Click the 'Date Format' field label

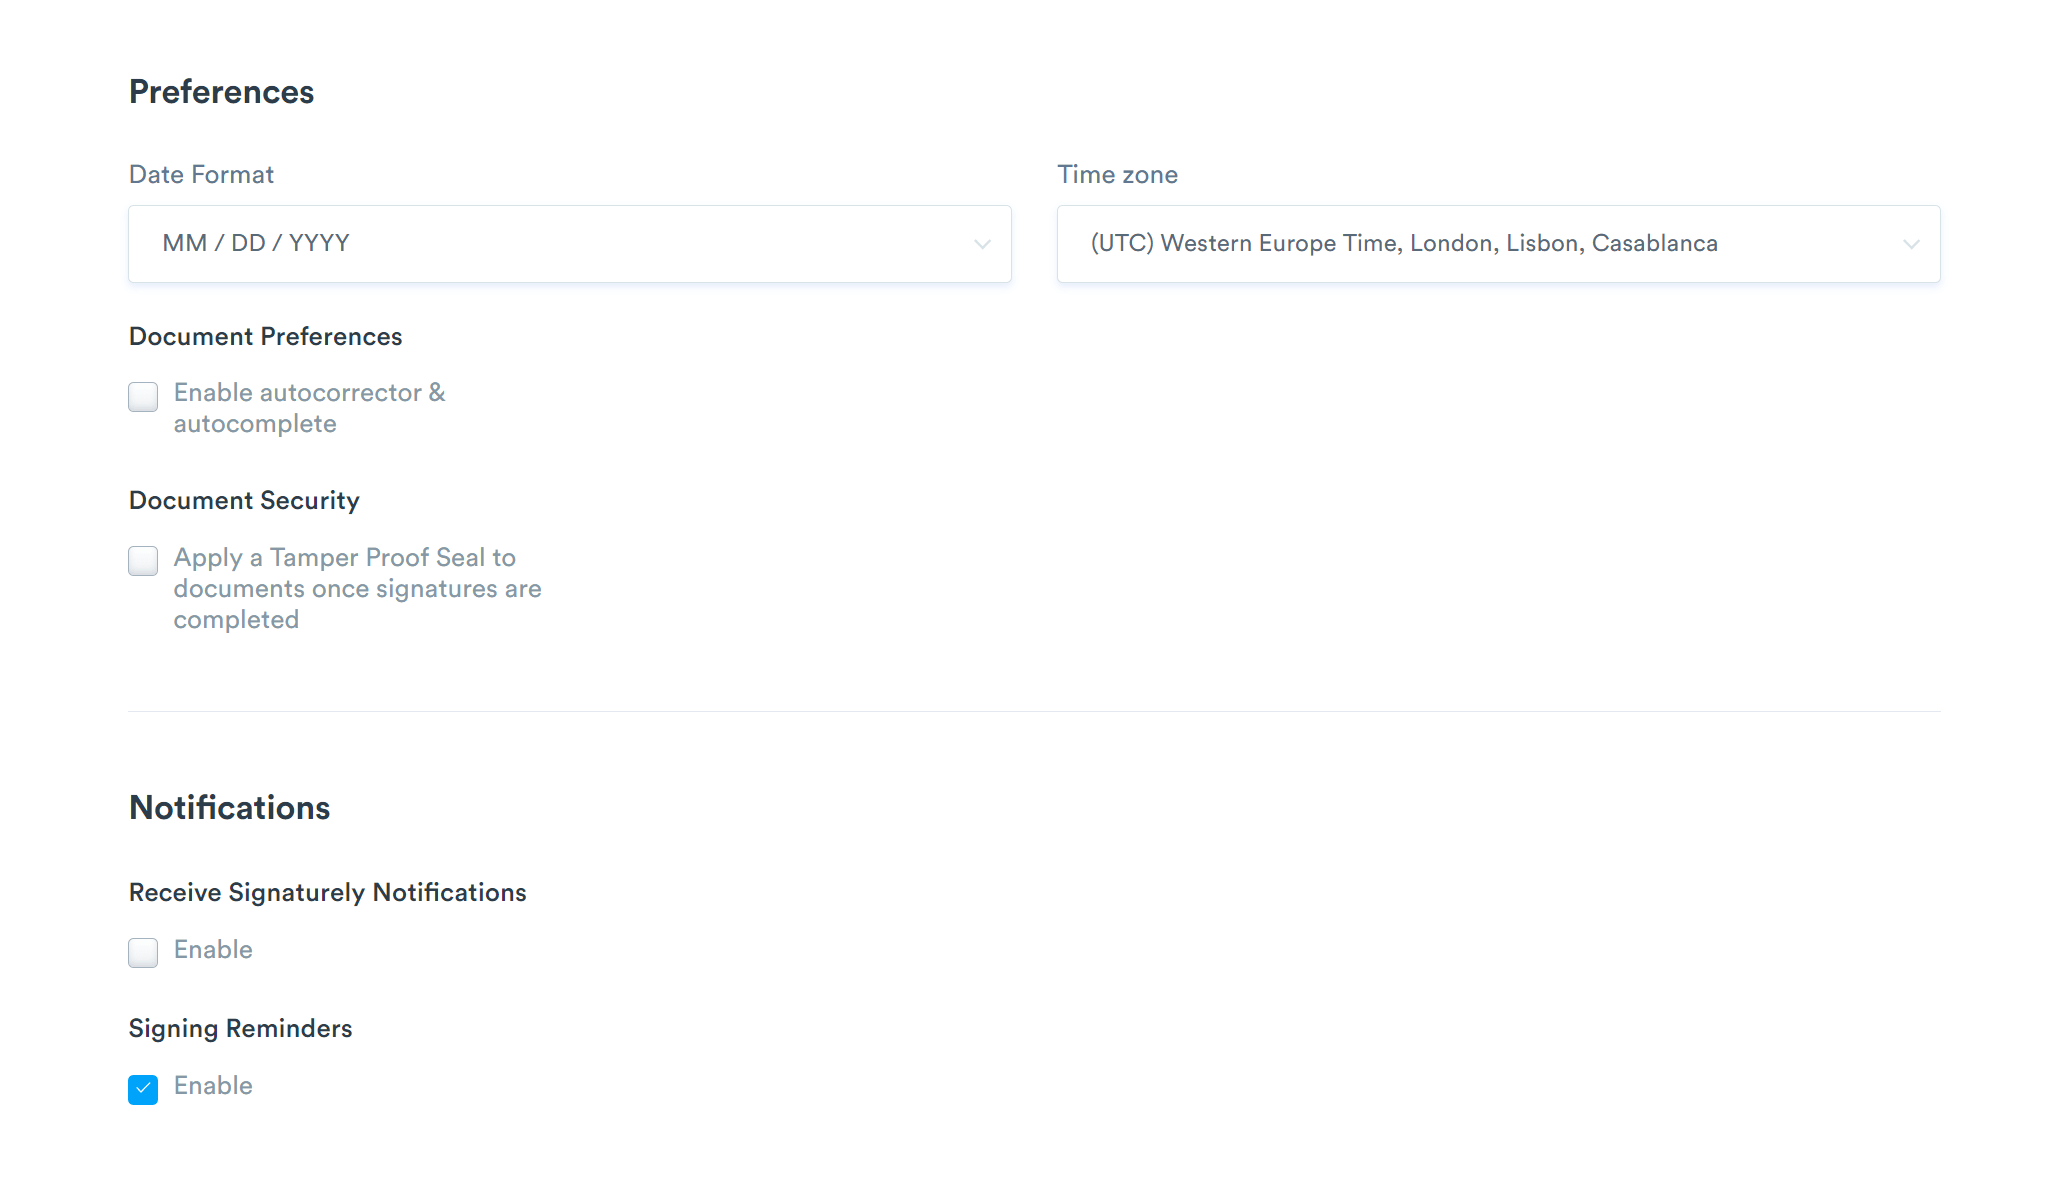[x=201, y=175]
